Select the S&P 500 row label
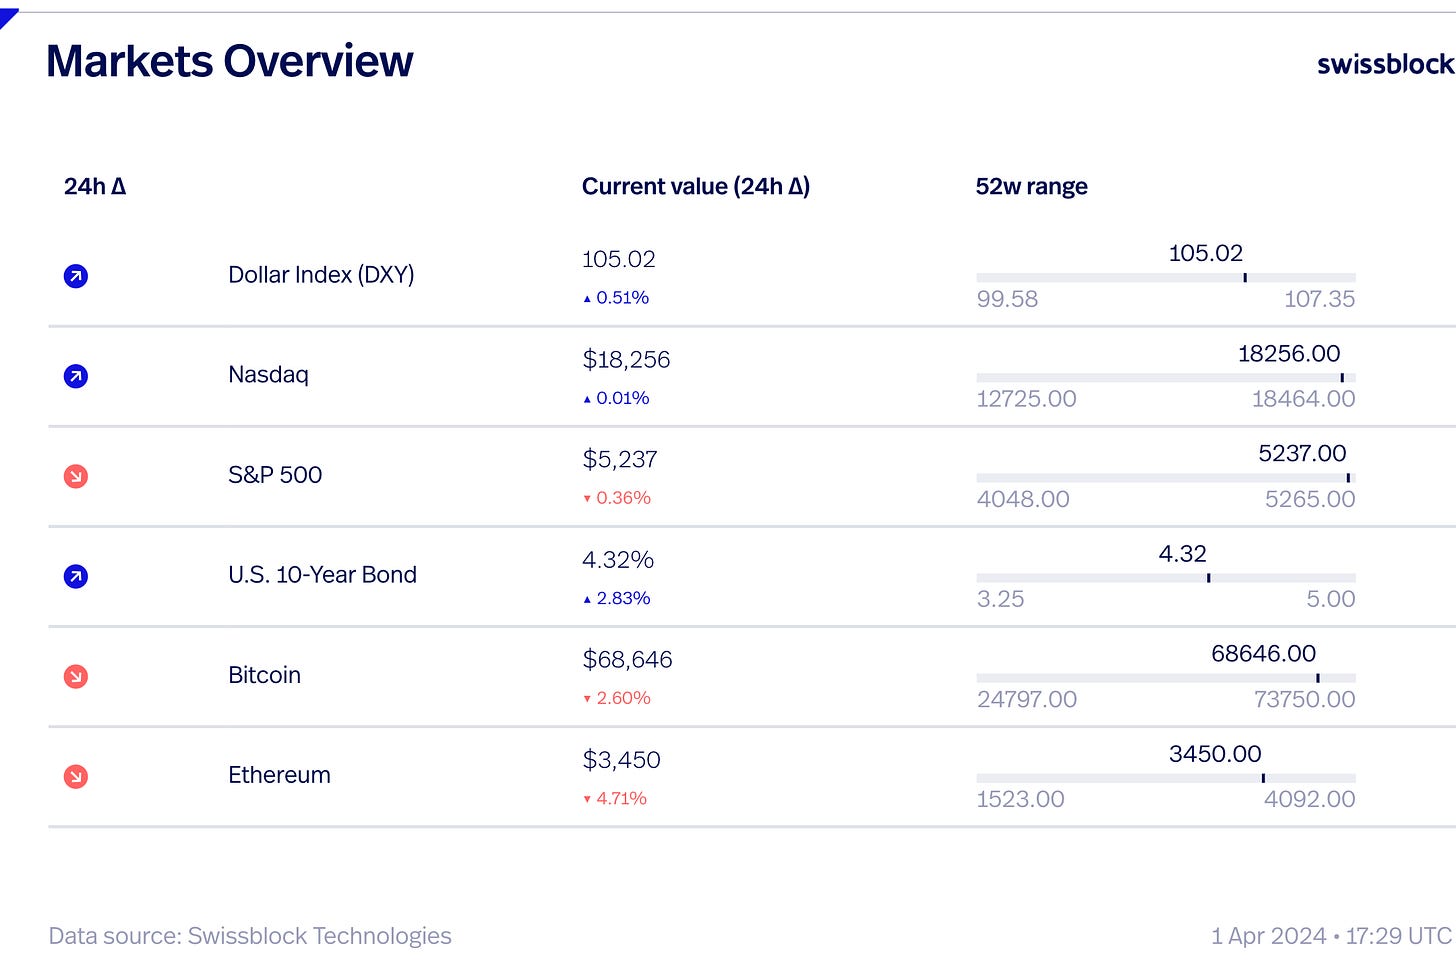The width and height of the screenshot is (1456, 971). click(x=275, y=475)
